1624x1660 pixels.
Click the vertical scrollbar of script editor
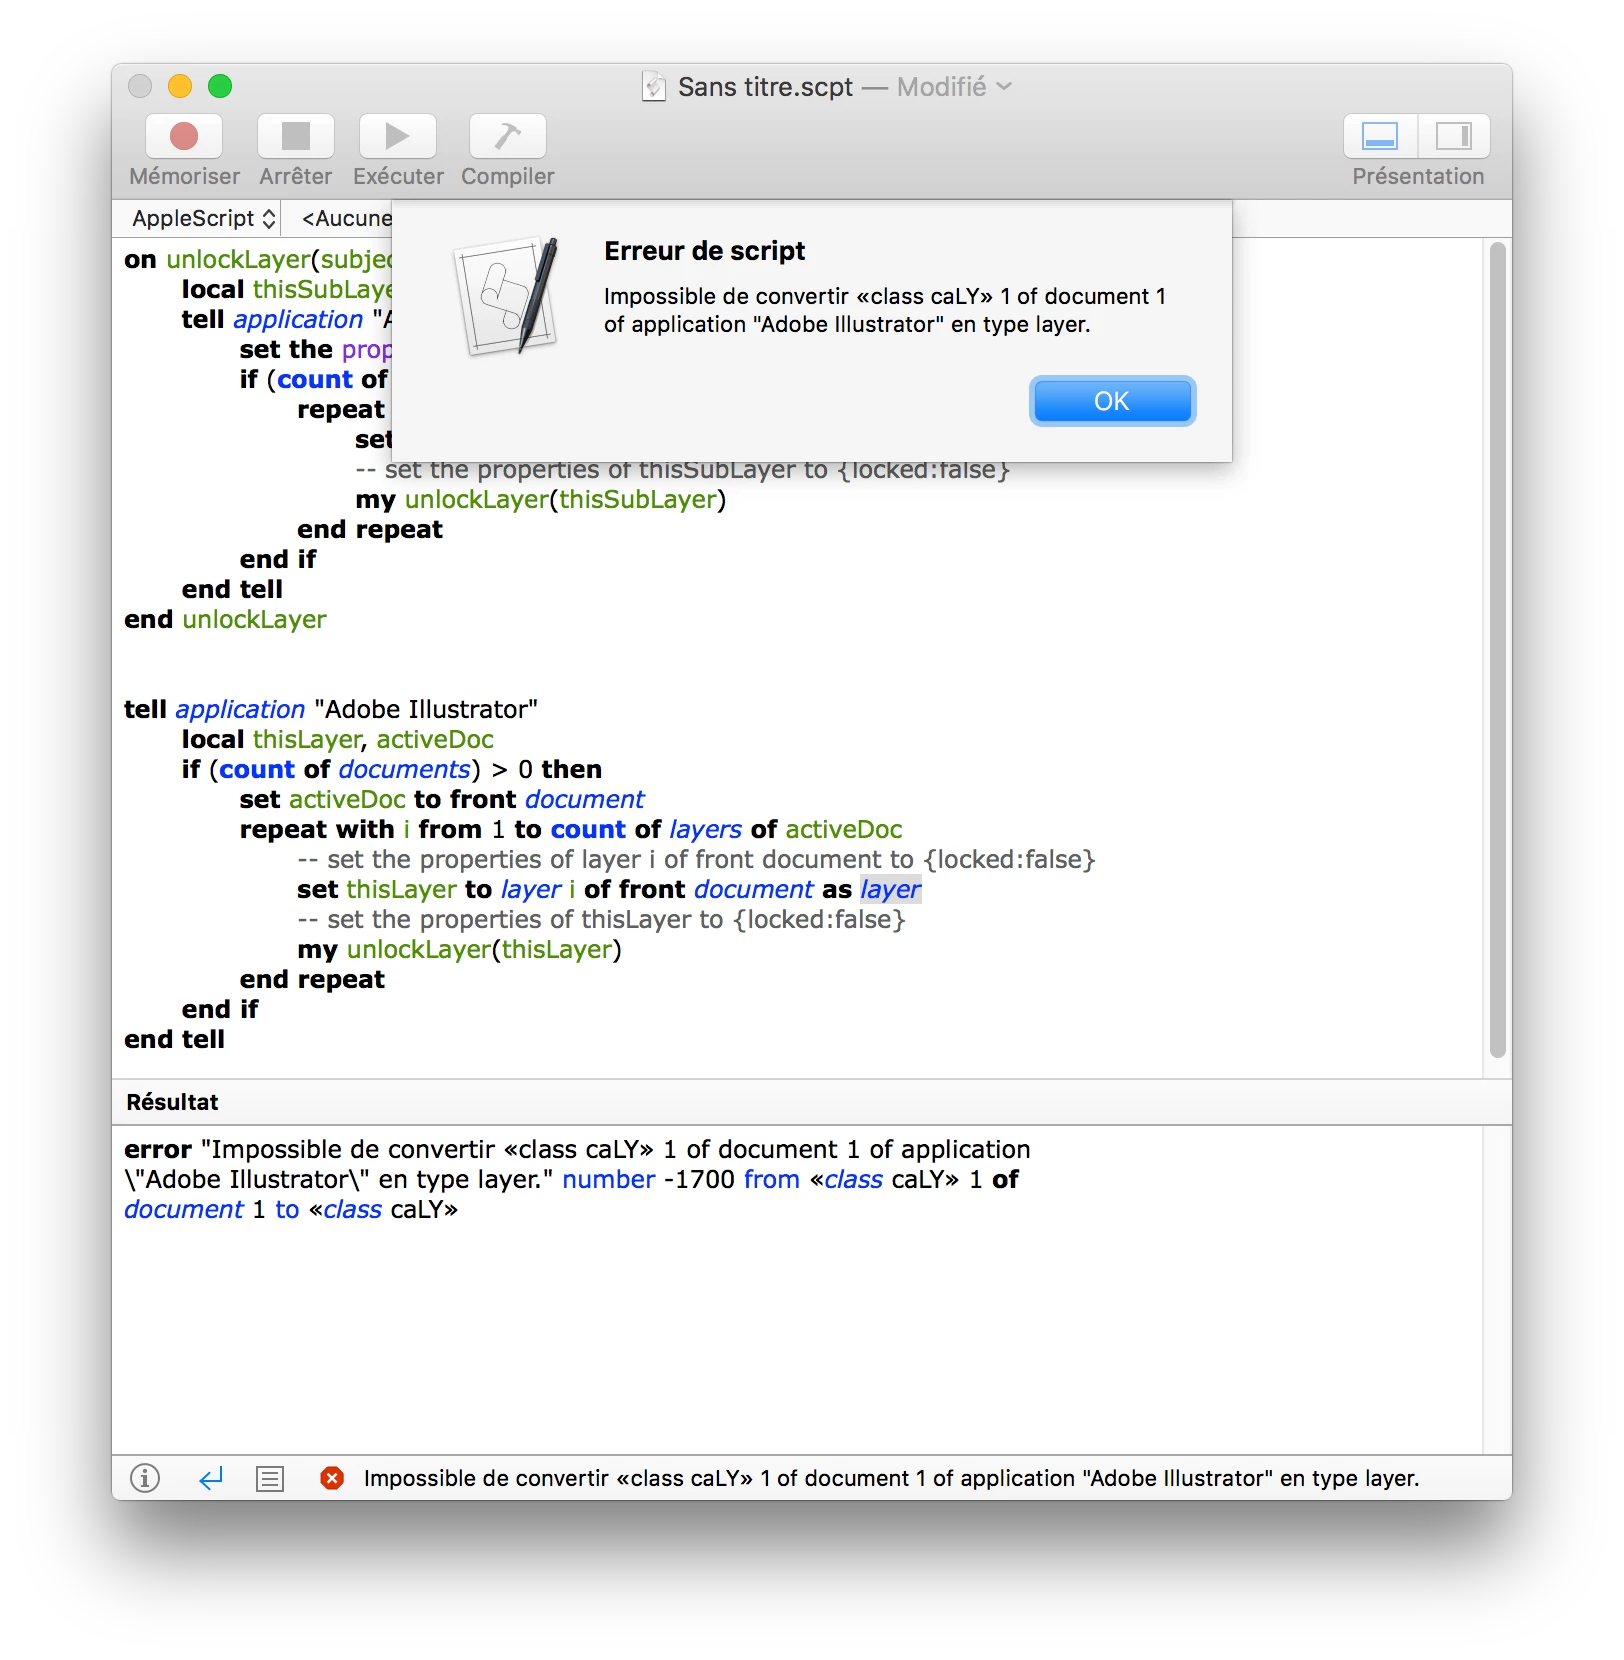pos(1497,650)
